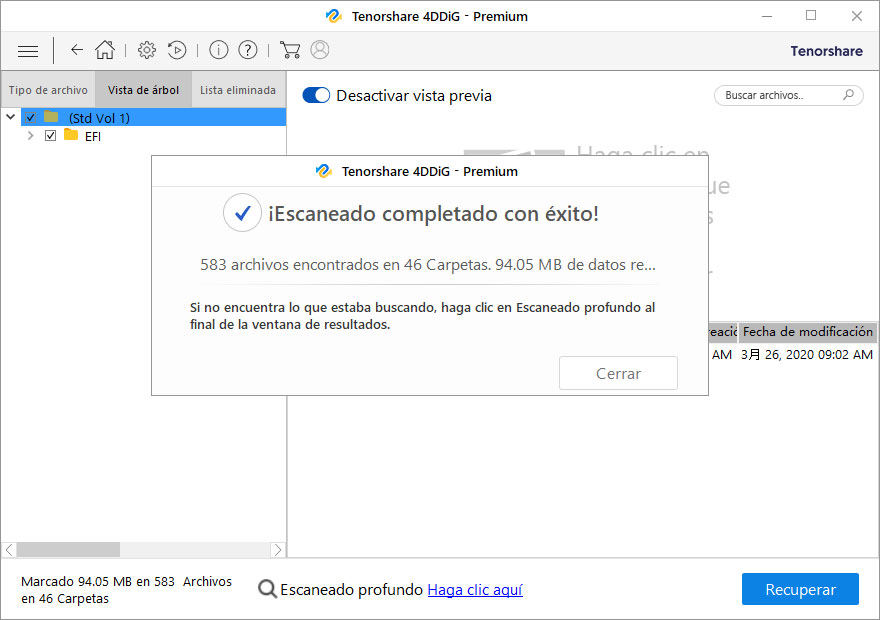
Task: Click the right scroll arrow of tree panel
Action: click(277, 549)
